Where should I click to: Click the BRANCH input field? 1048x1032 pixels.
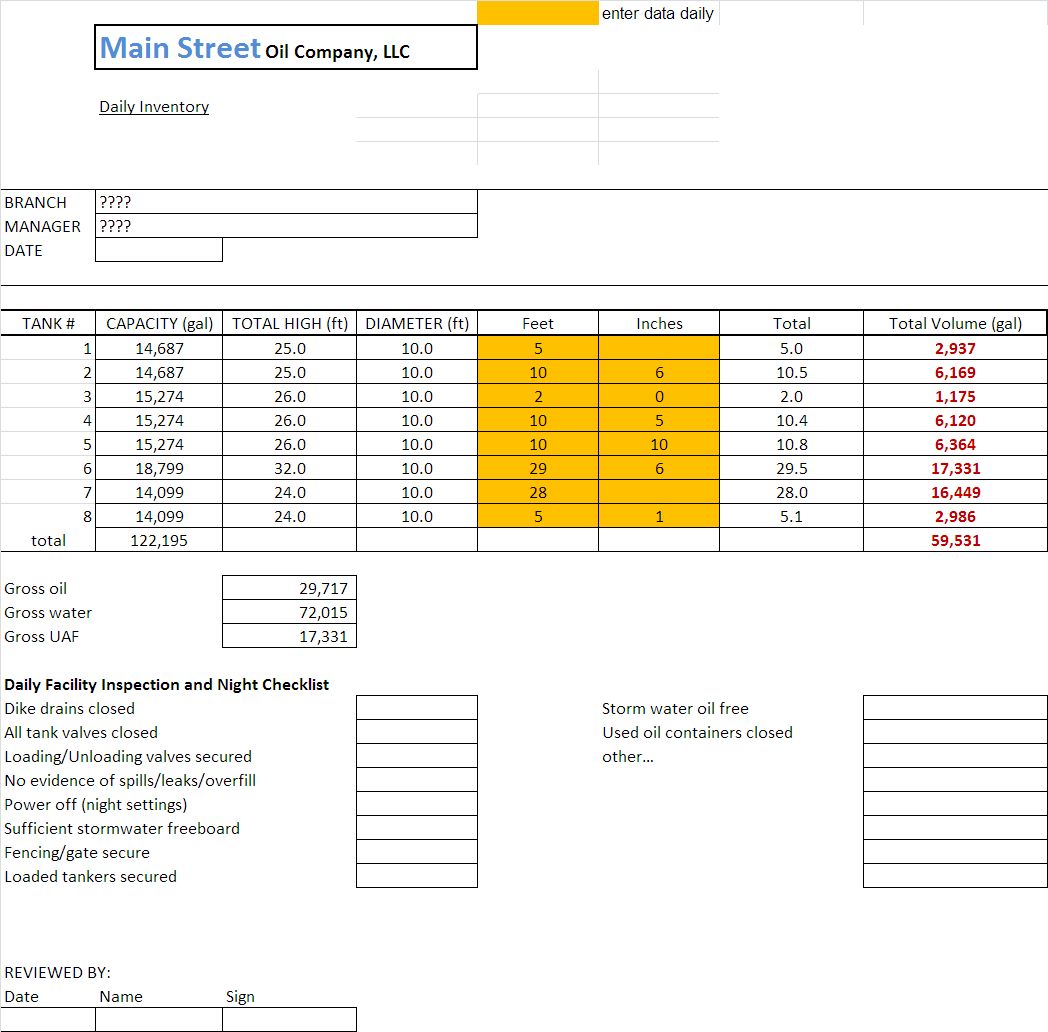coord(286,202)
